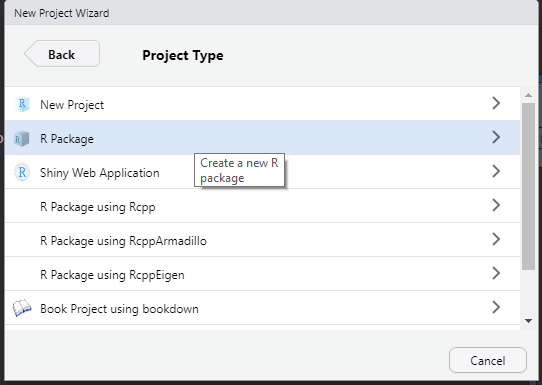Screen dimensions: 542x385
Task: Expand the RcppArmadillo row chevron
Action: point(496,239)
